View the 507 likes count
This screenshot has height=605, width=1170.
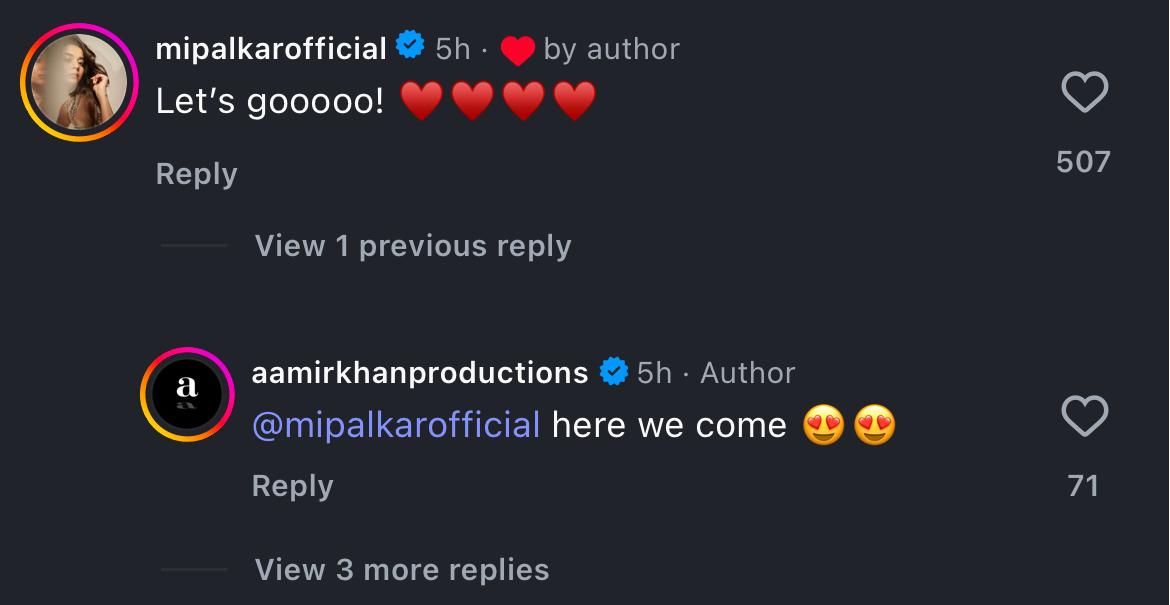coord(1084,162)
